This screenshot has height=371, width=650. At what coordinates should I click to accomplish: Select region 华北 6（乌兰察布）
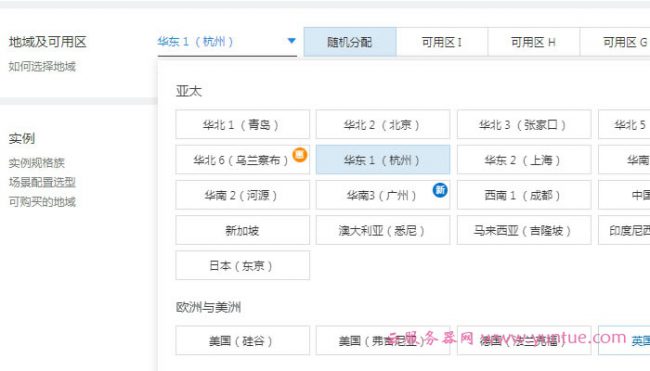point(243,160)
